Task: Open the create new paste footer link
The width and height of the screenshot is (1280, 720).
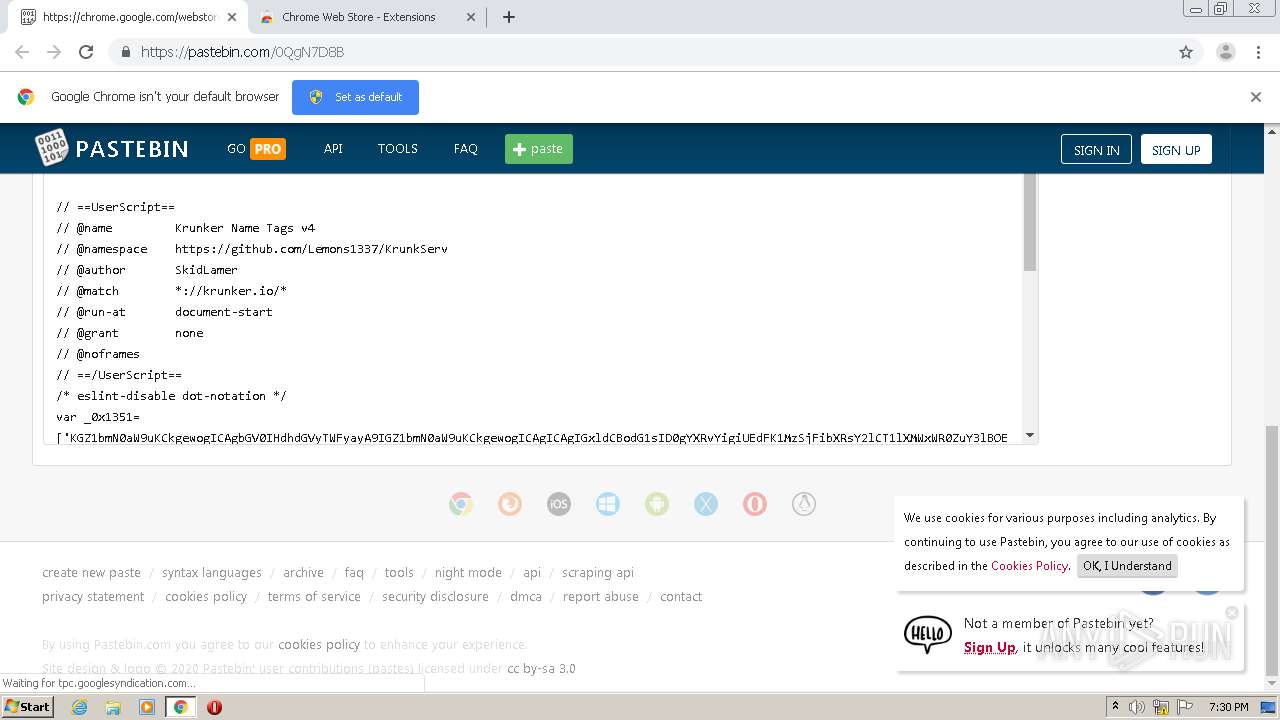Action: 91,573
